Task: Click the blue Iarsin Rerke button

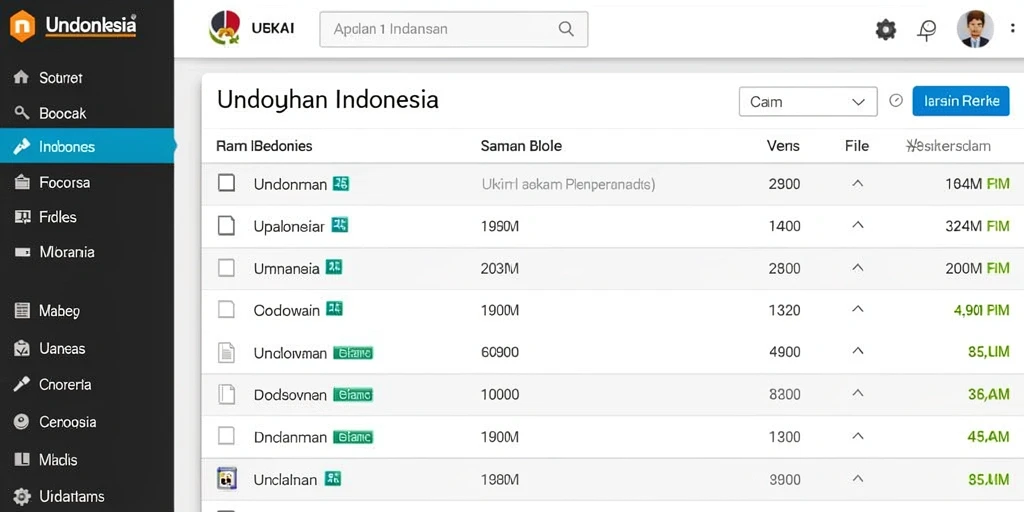Action: pyautogui.click(x=961, y=101)
